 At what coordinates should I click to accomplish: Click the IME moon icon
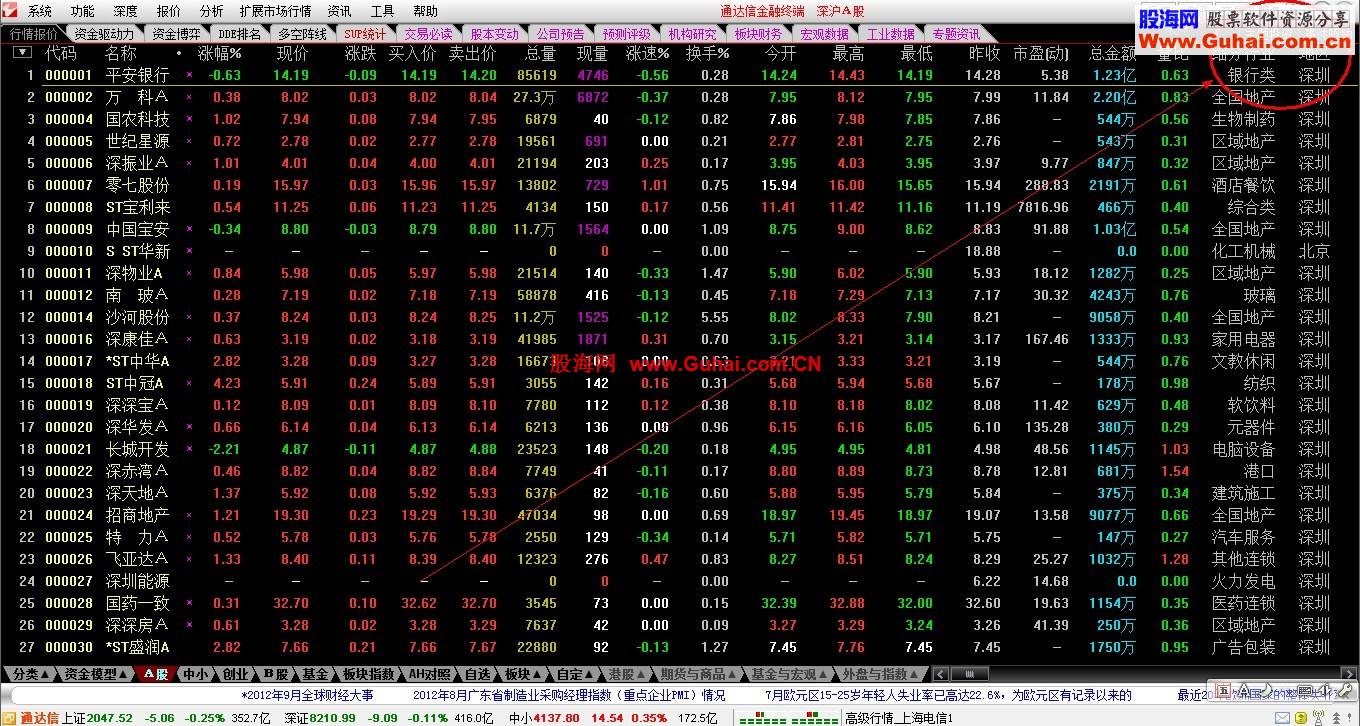pos(1266,691)
